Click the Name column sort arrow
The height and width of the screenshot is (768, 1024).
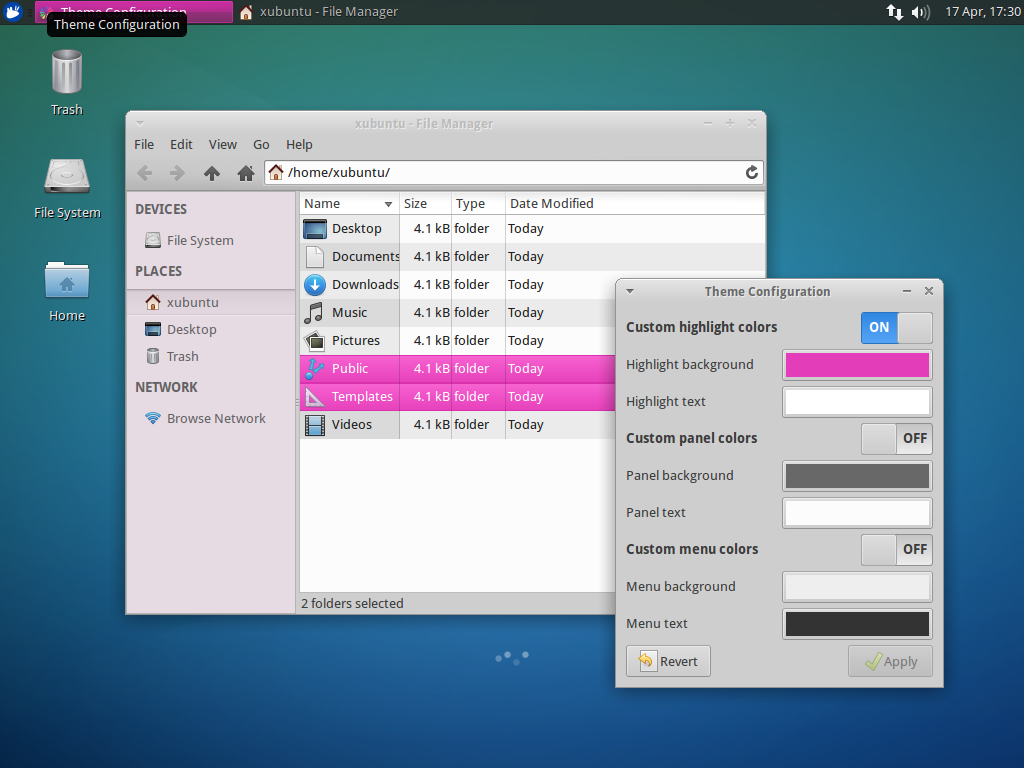tap(388, 204)
